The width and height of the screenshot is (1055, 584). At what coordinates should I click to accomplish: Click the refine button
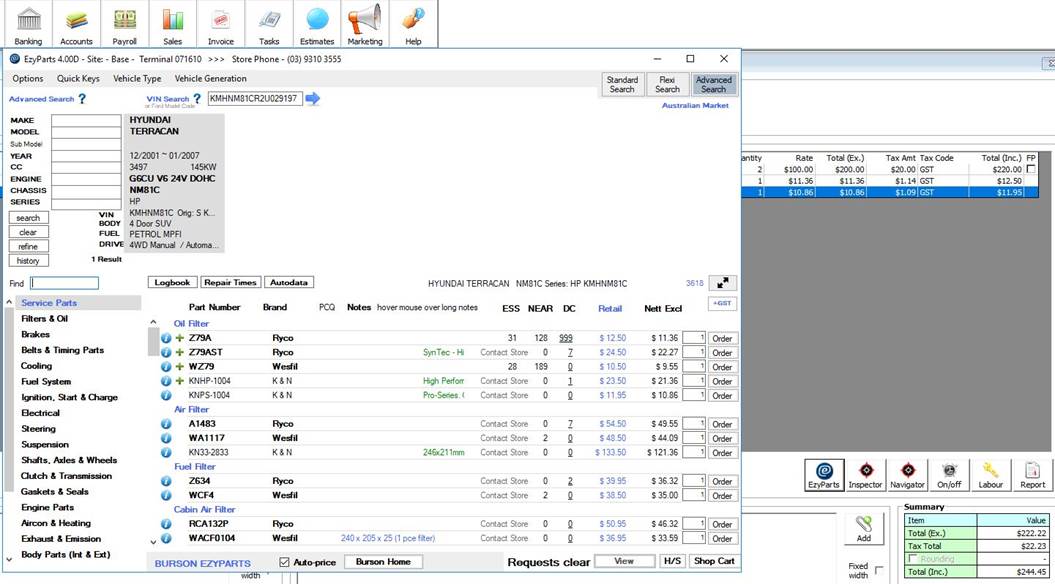28,246
